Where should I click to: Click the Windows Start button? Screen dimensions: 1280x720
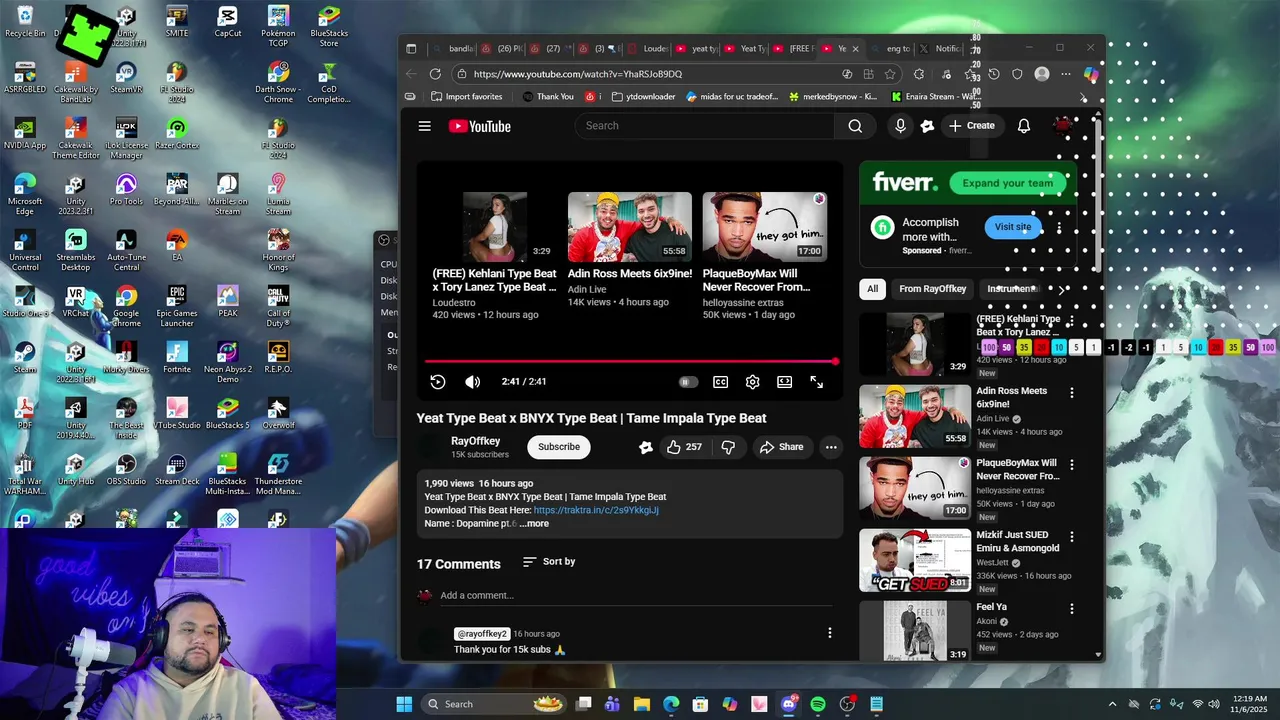[x=404, y=704]
